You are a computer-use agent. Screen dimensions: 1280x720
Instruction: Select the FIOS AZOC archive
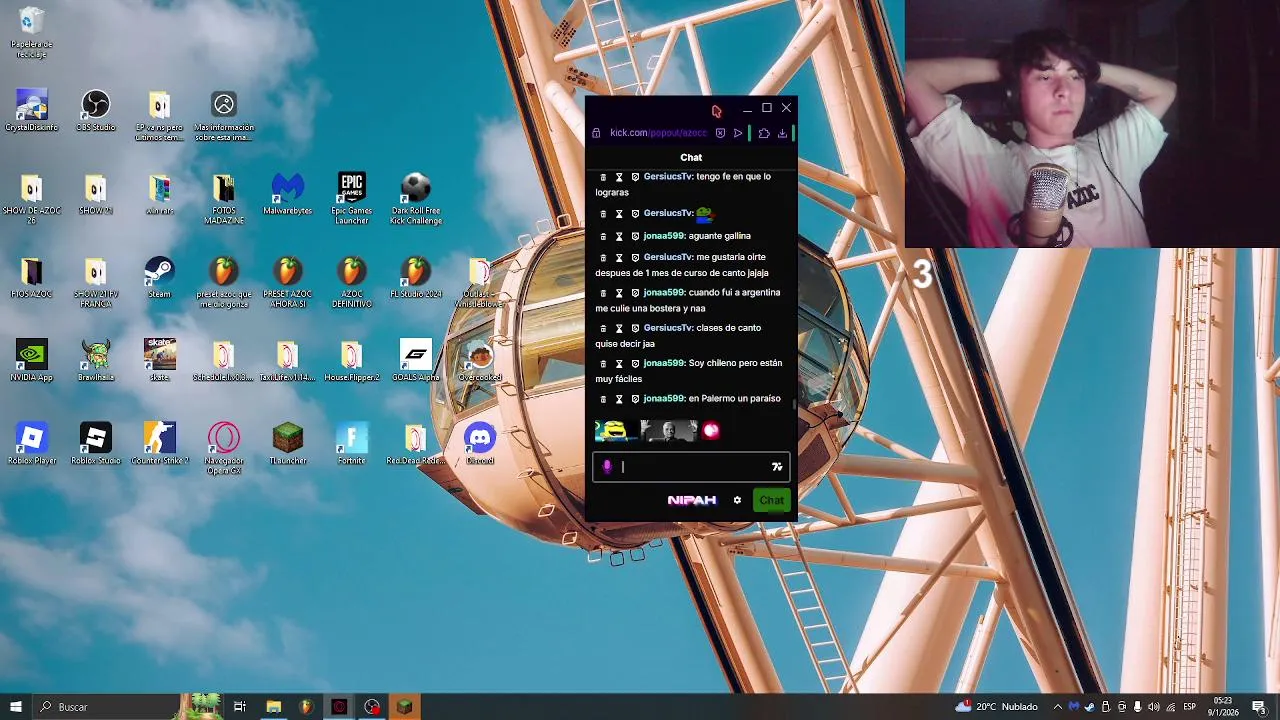click(x=32, y=278)
